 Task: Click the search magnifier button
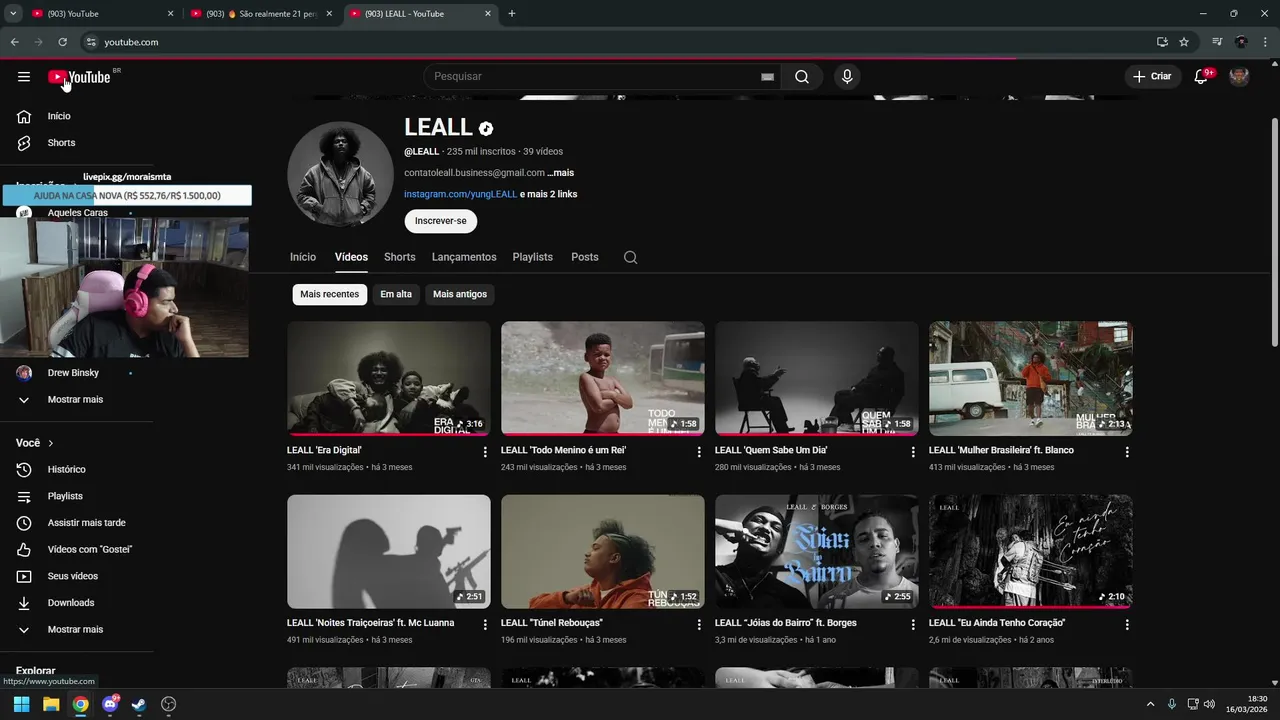[802, 77]
